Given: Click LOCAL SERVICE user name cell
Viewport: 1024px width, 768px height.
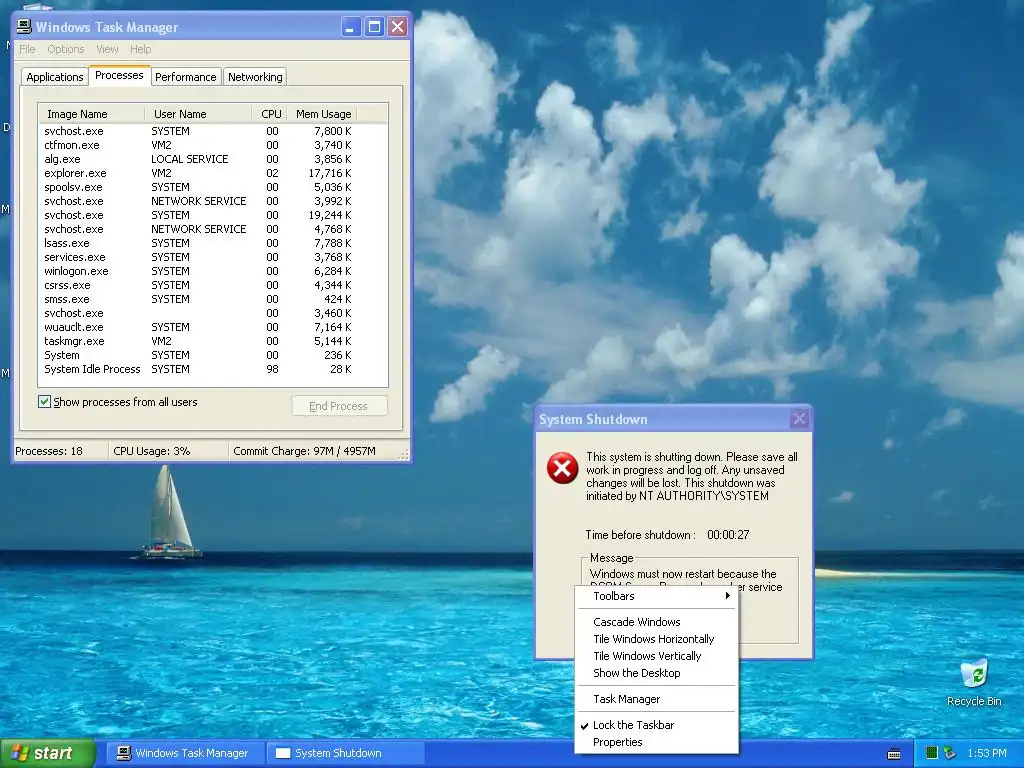Looking at the screenshot, I should (x=190, y=159).
